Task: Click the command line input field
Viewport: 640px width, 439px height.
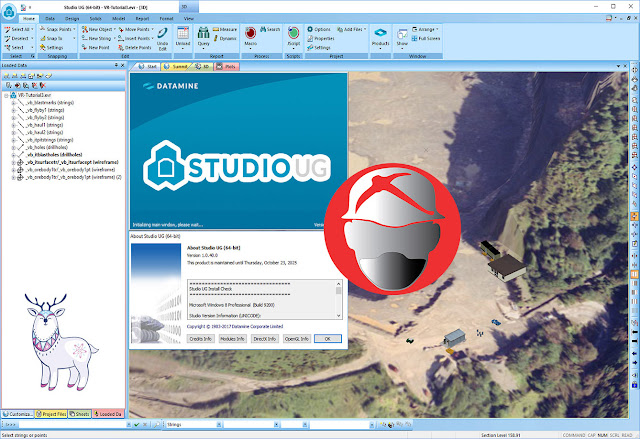Action: click(x=71, y=425)
